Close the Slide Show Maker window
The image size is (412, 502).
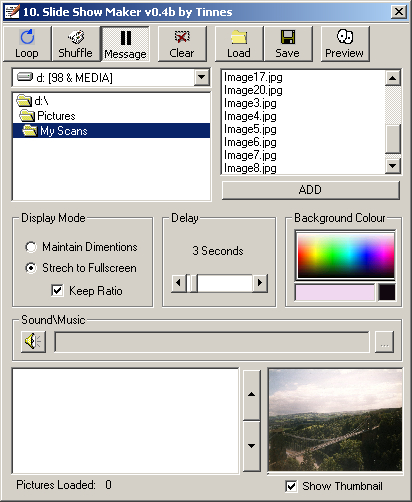[x=398, y=12]
